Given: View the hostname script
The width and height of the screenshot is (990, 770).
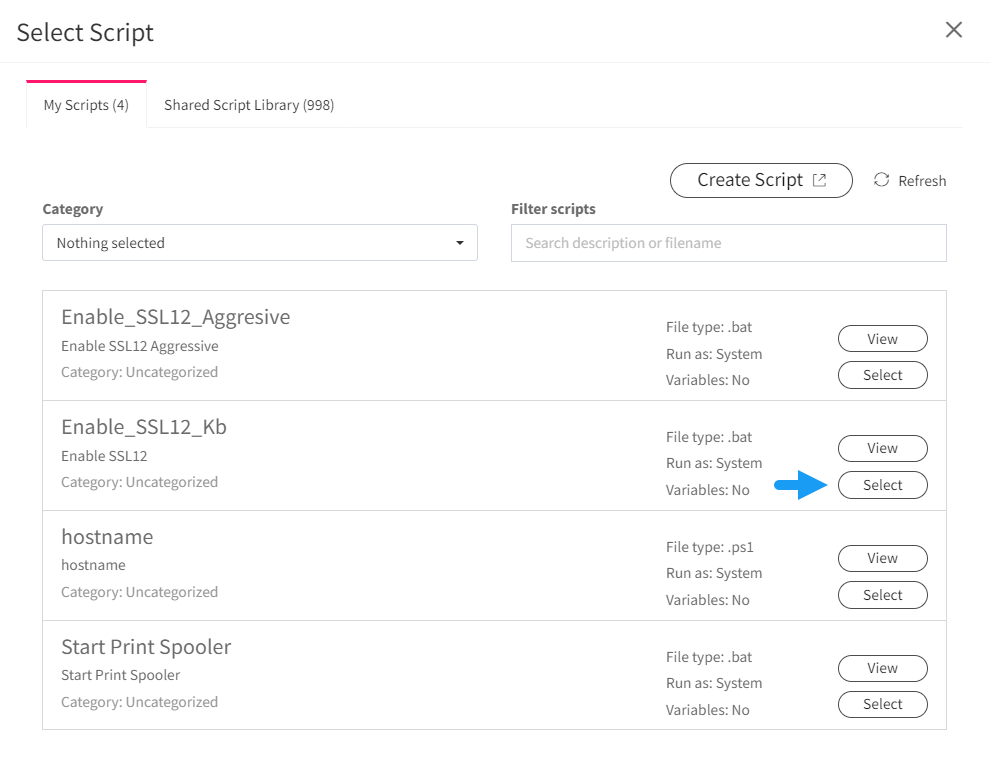Looking at the screenshot, I should [883, 558].
